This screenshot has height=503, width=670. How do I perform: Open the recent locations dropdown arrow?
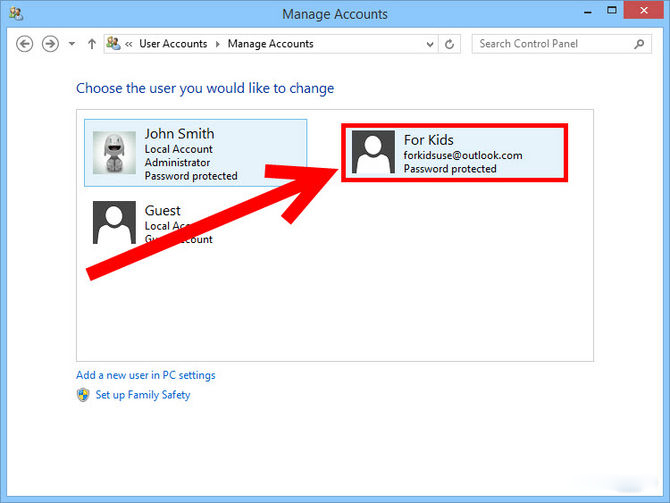(72, 44)
